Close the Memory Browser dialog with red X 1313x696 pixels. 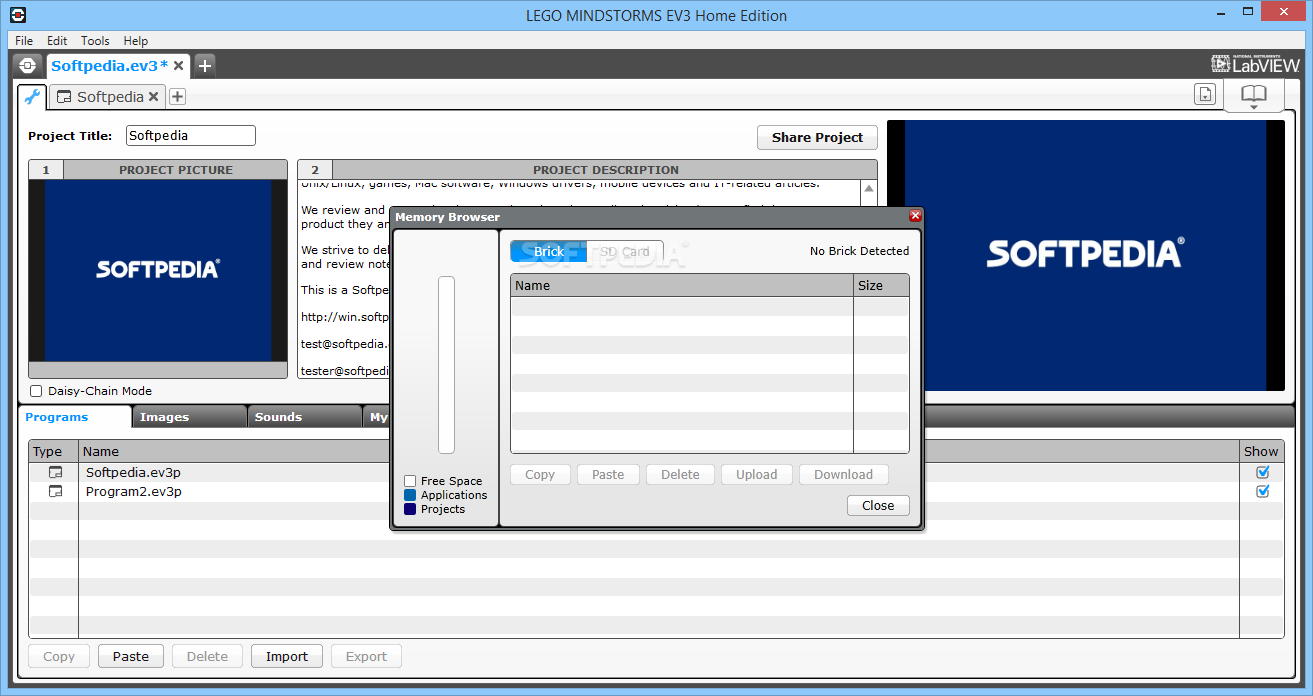pos(915,216)
